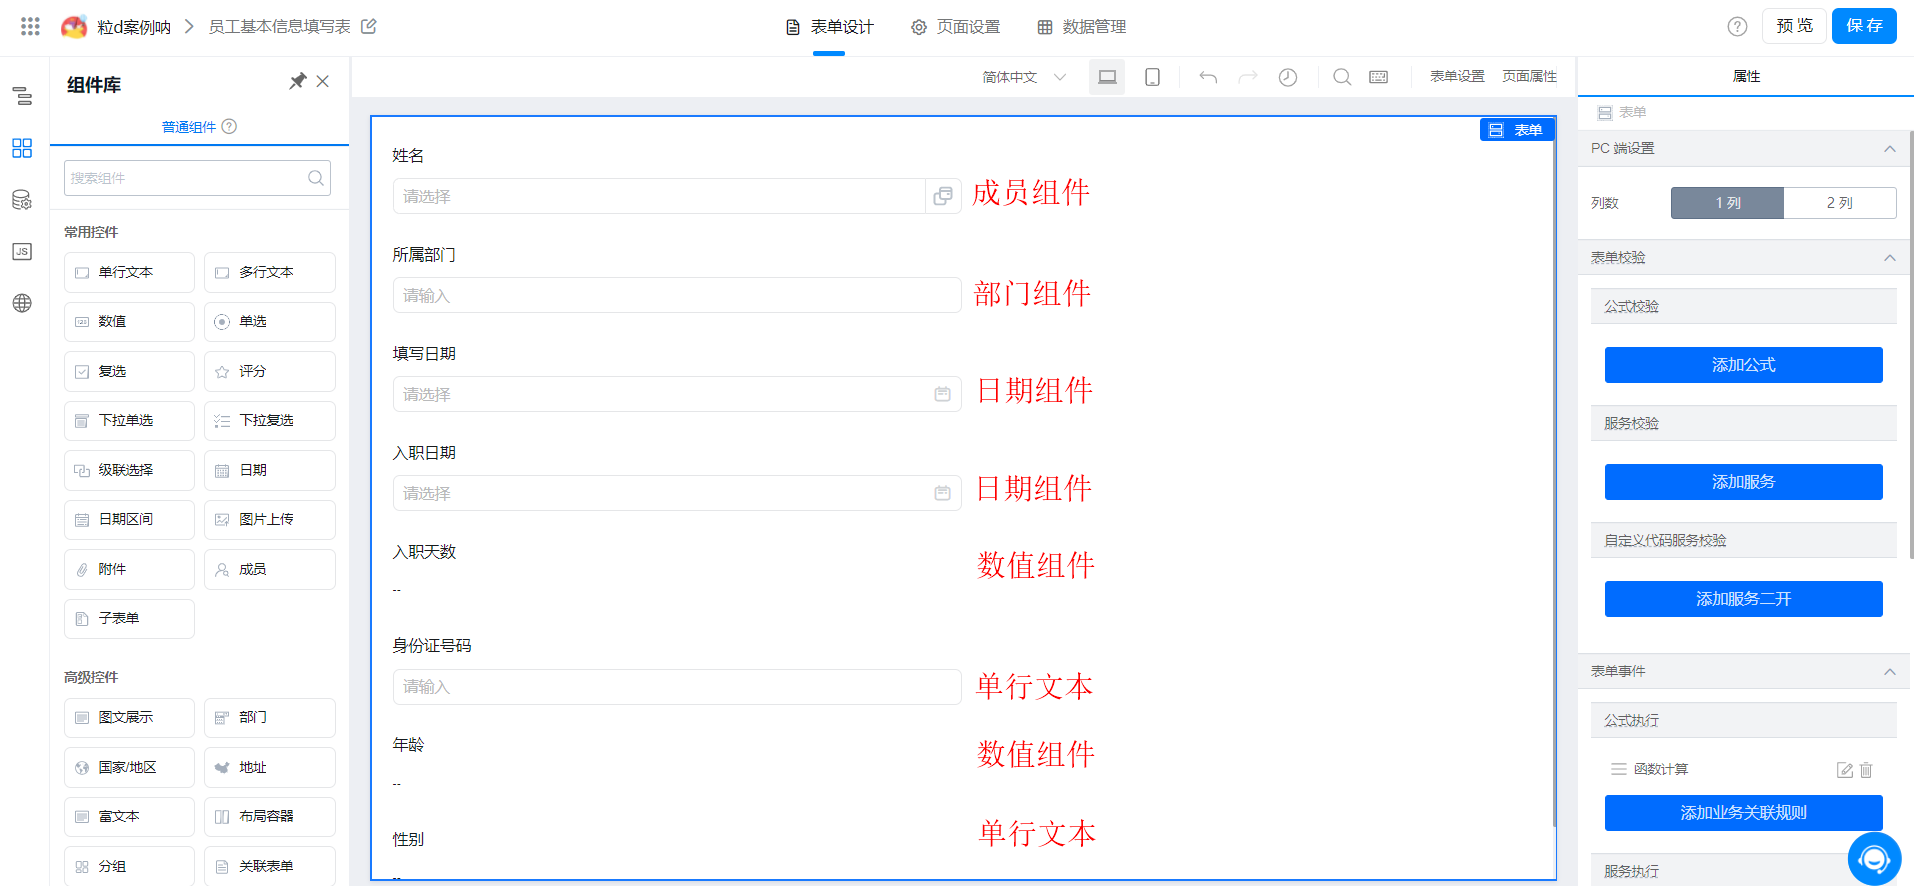Viewport: 1914px width, 886px height.
Task: Open the version history clock icon
Action: tap(1288, 77)
